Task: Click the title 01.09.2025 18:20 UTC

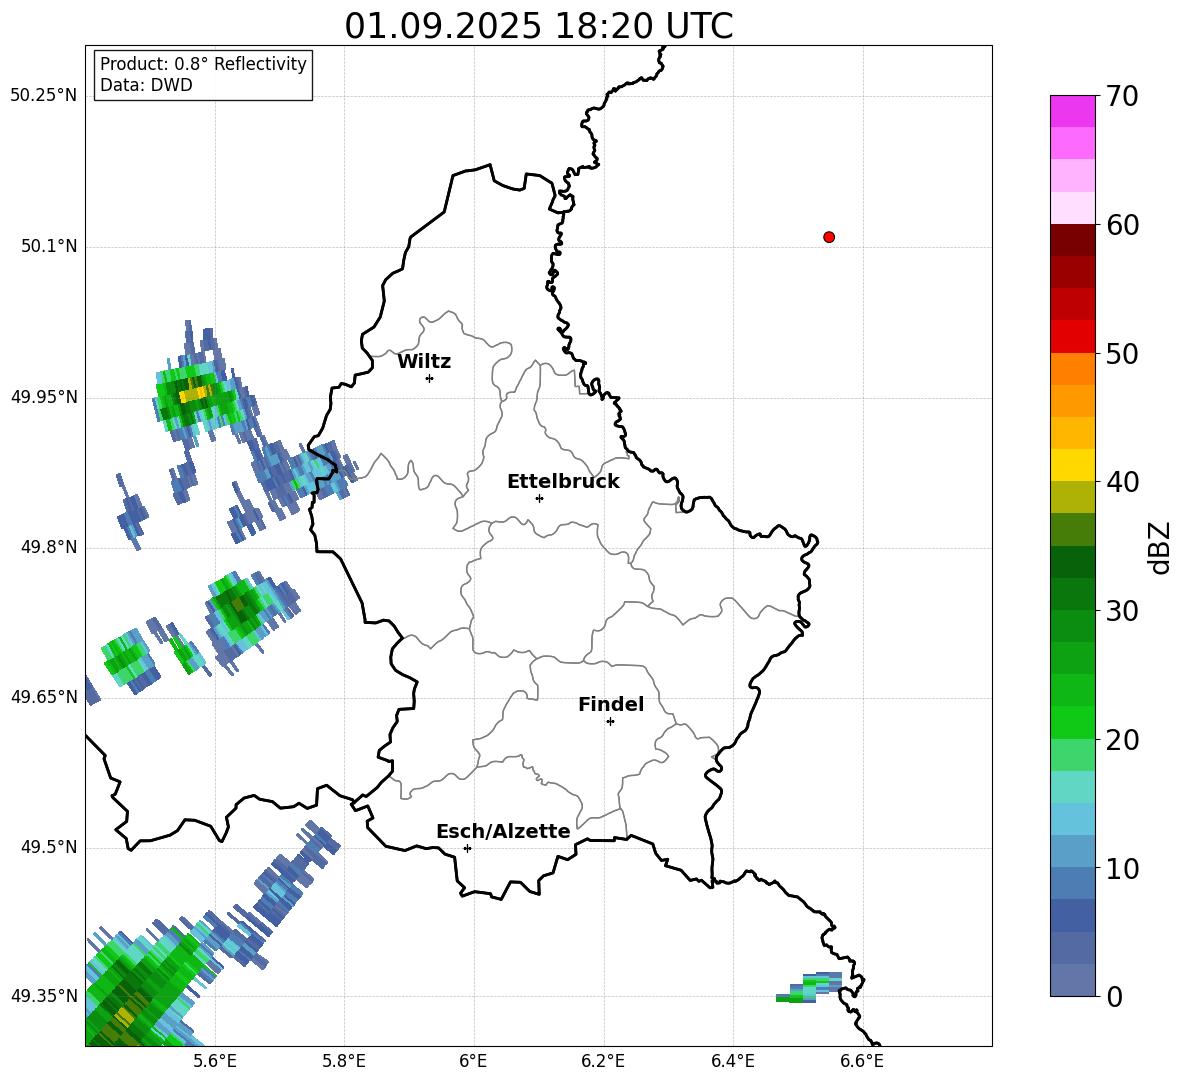Action: 538,26
